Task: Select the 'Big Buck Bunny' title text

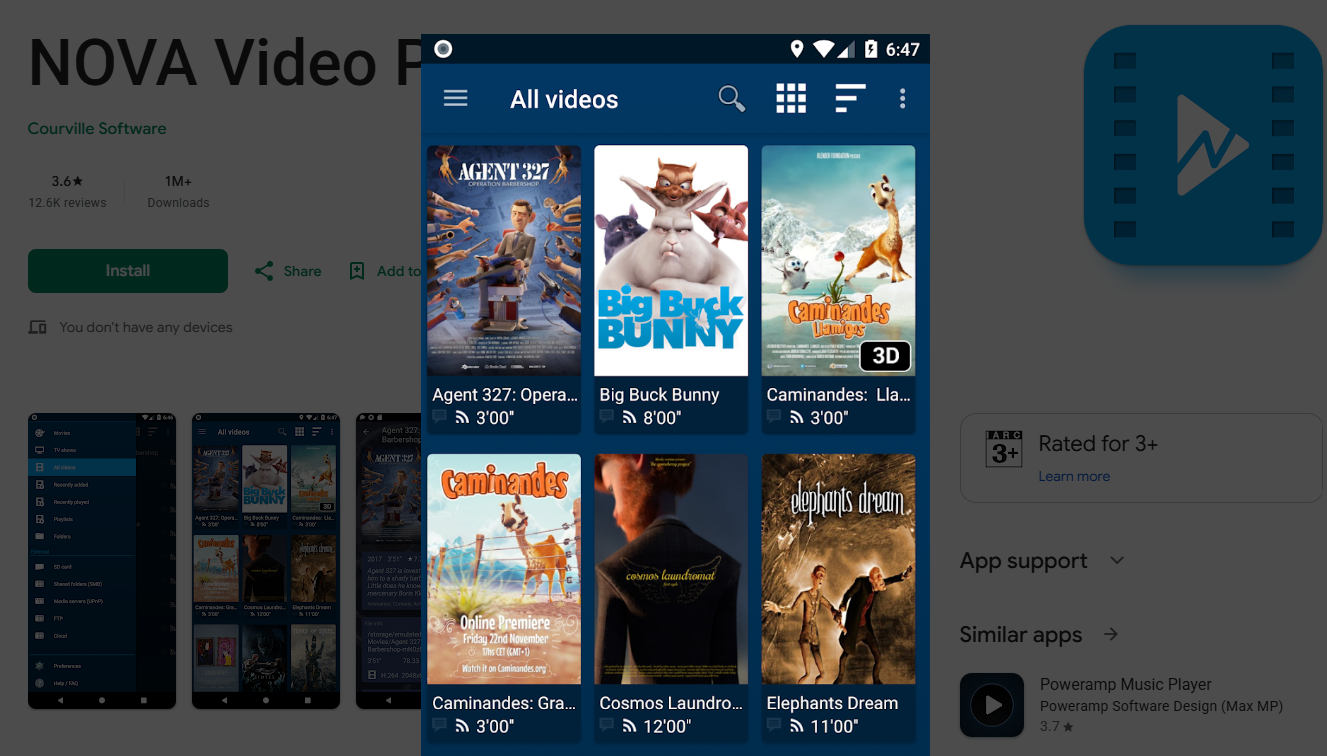Action: (x=659, y=395)
